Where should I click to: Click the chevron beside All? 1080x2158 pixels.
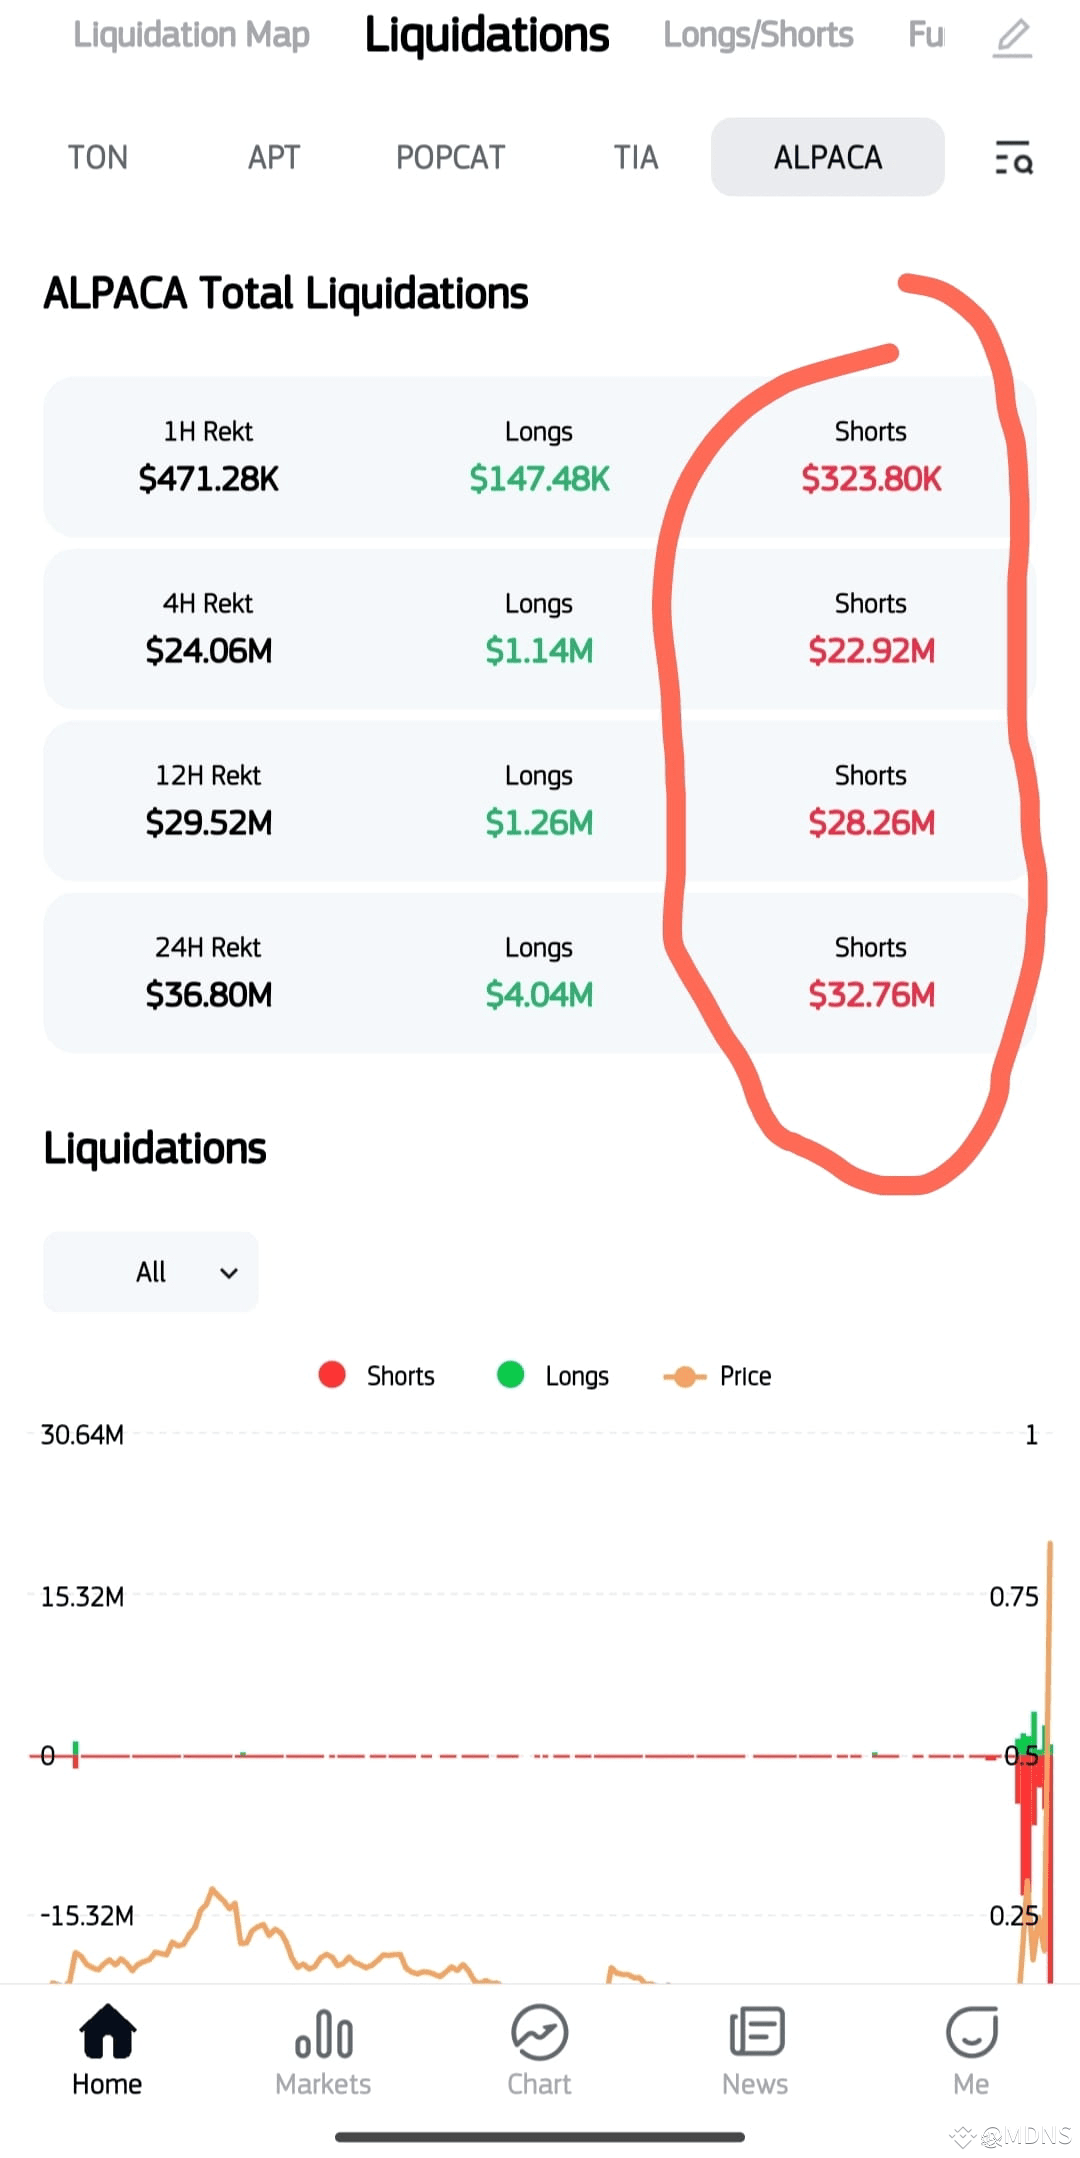pyautogui.click(x=229, y=1273)
